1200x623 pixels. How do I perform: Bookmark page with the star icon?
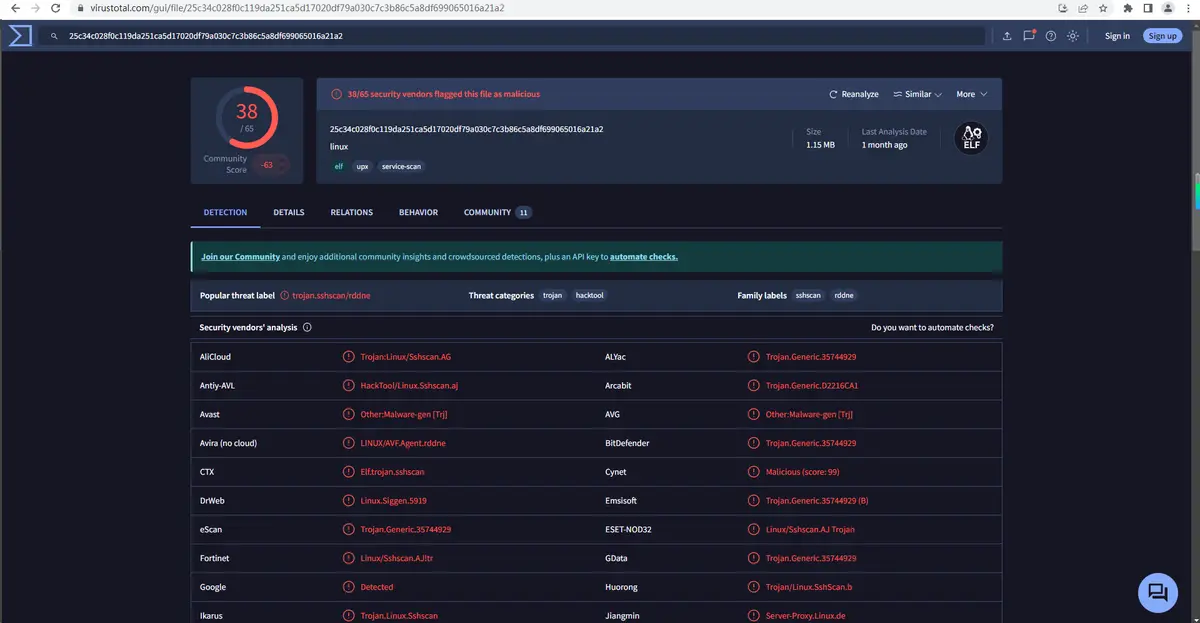pos(1103,8)
